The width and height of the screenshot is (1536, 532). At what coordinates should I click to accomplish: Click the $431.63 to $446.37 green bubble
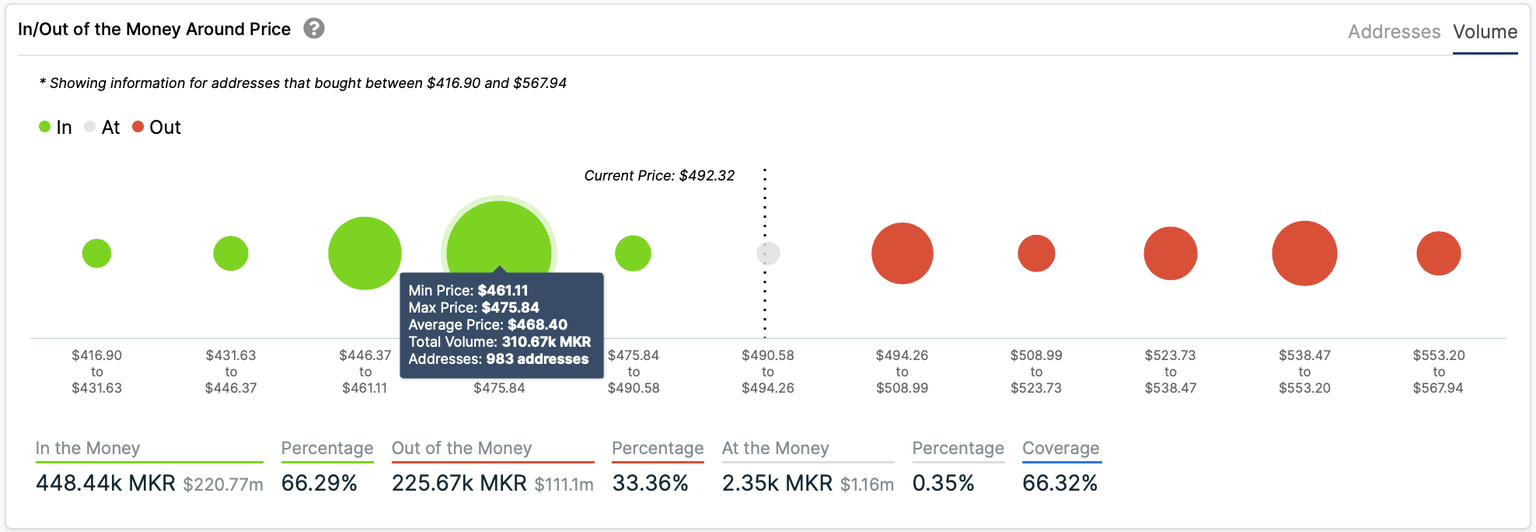point(231,253)
